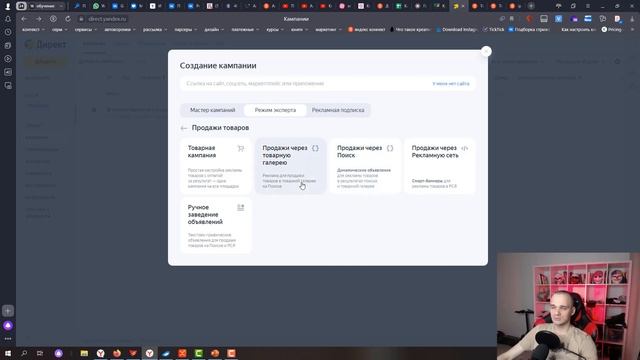640x360 pixels.
Task: Click the bookmark page icon in address bar
Action: click(x=512, y=19)
